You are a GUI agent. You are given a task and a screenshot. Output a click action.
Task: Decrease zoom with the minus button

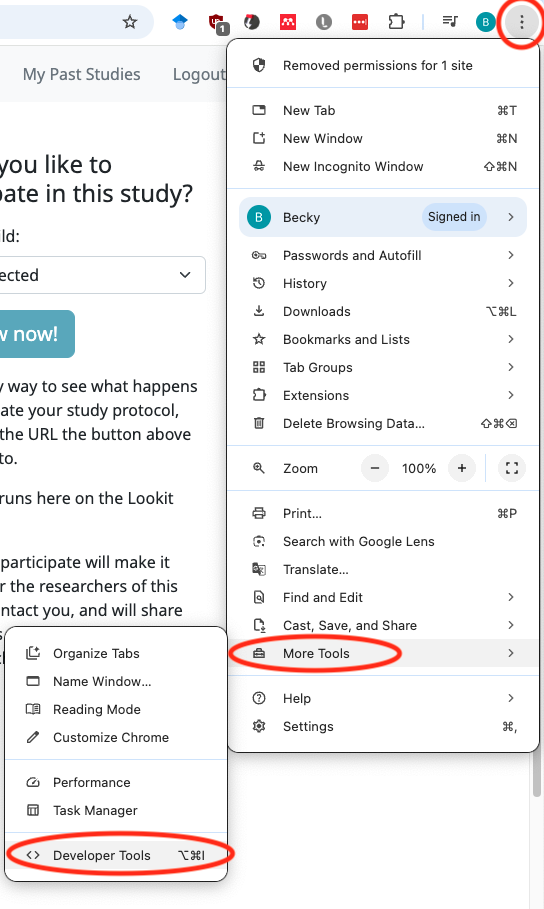pos(375,468)
